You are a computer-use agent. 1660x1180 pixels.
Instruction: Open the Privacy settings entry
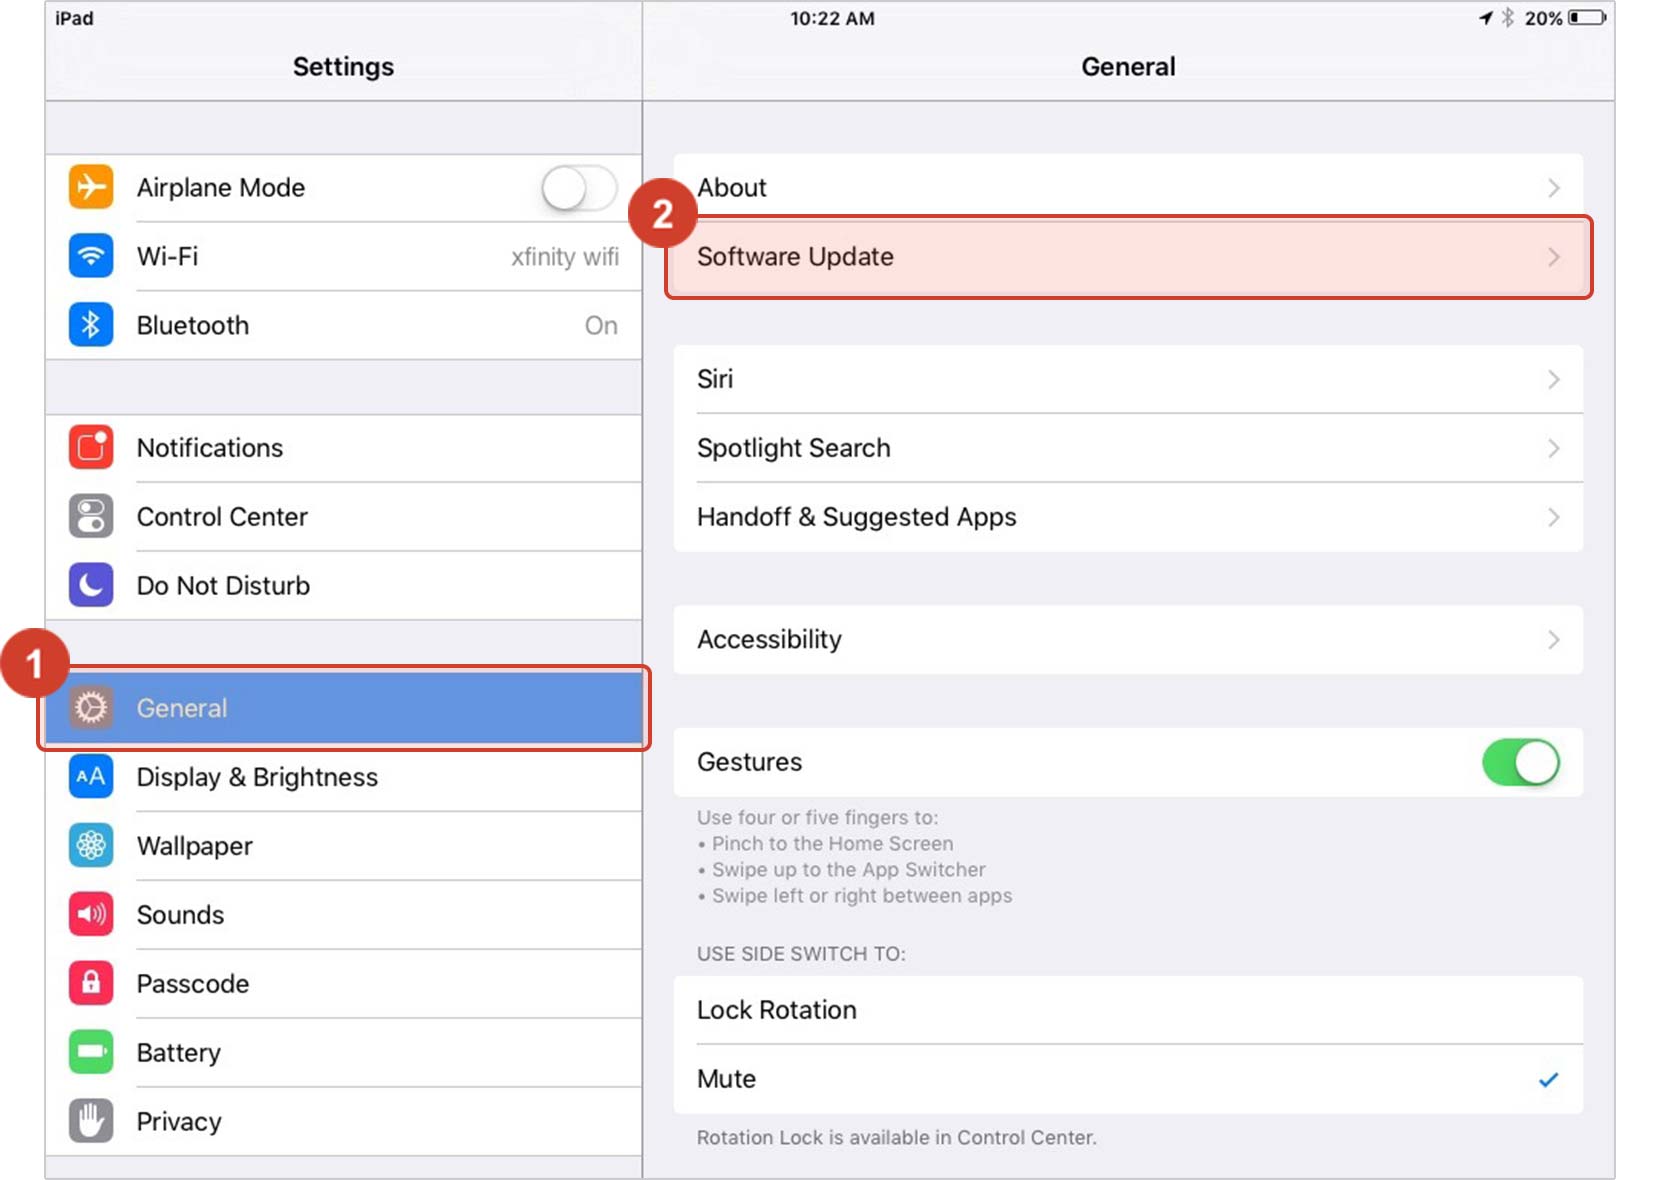pos(178,1121)
